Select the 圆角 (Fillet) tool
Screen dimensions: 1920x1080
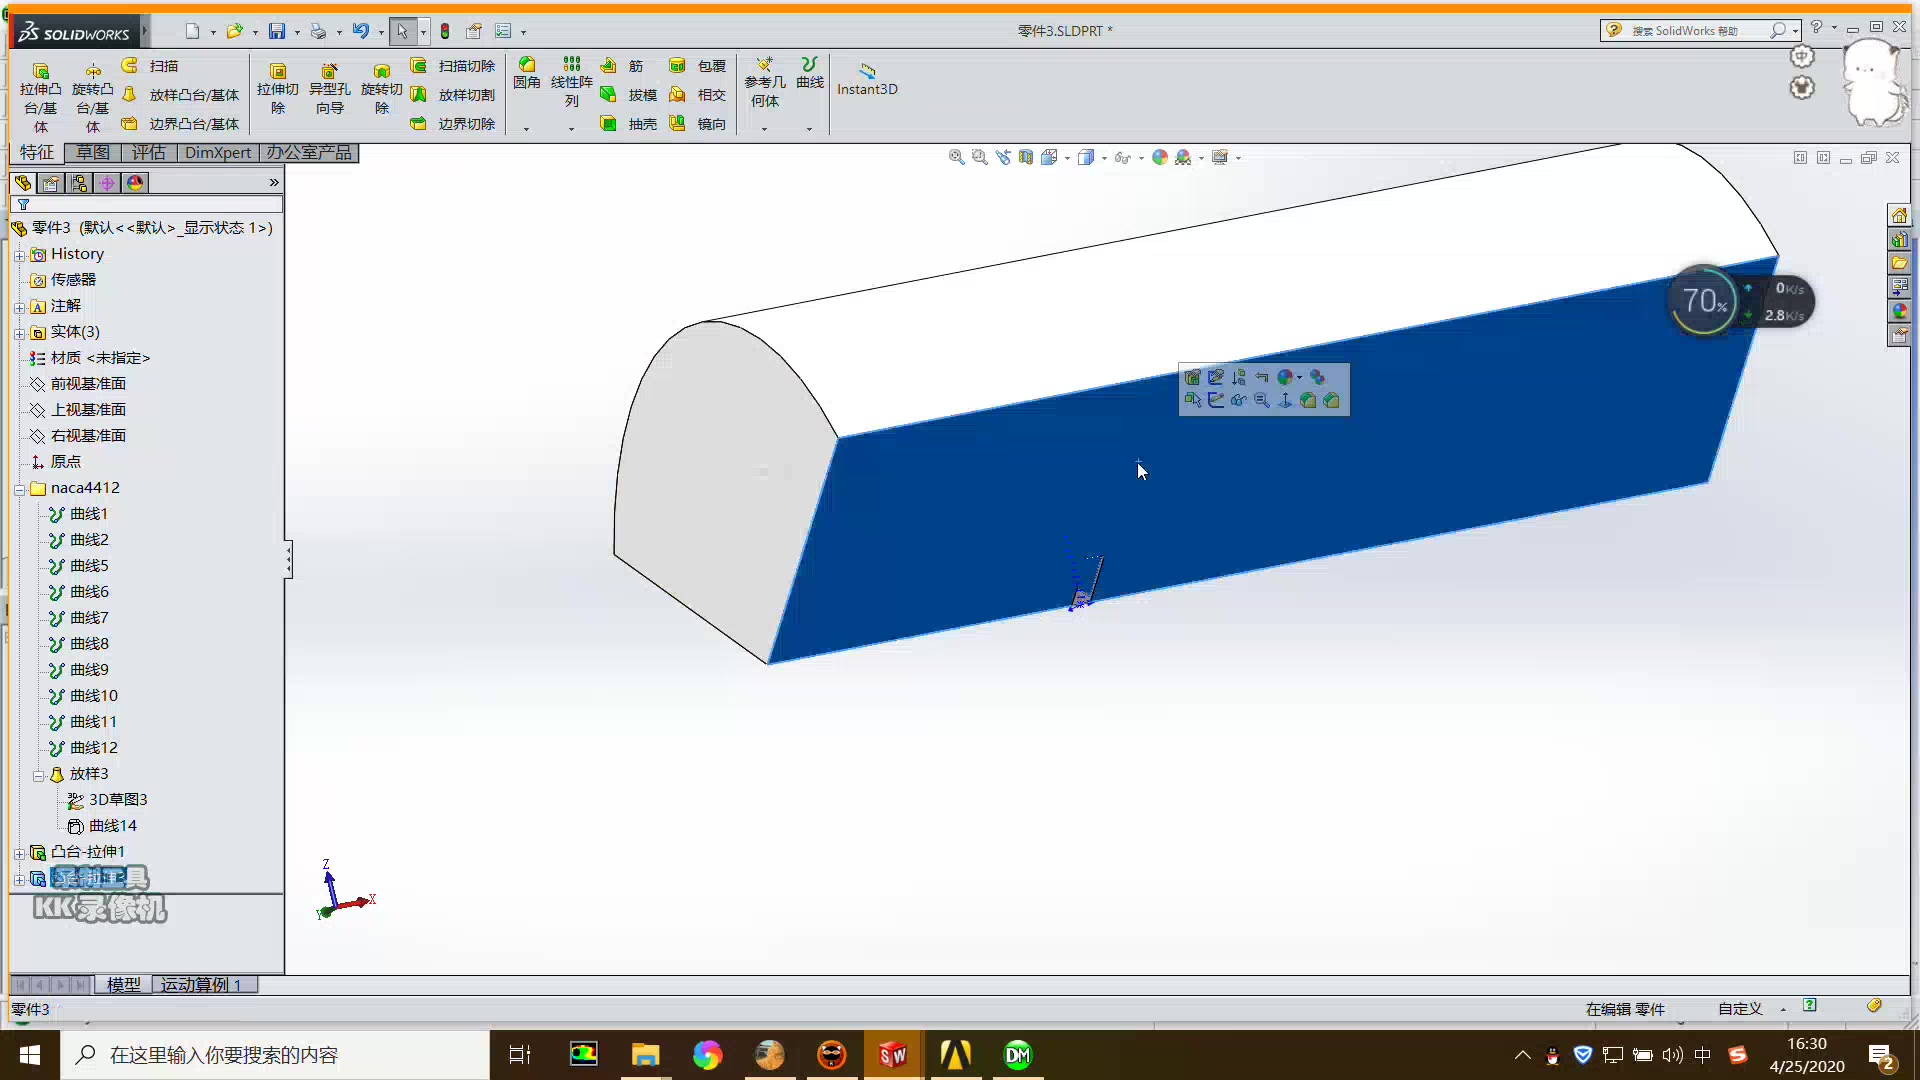tap(527, 80)
